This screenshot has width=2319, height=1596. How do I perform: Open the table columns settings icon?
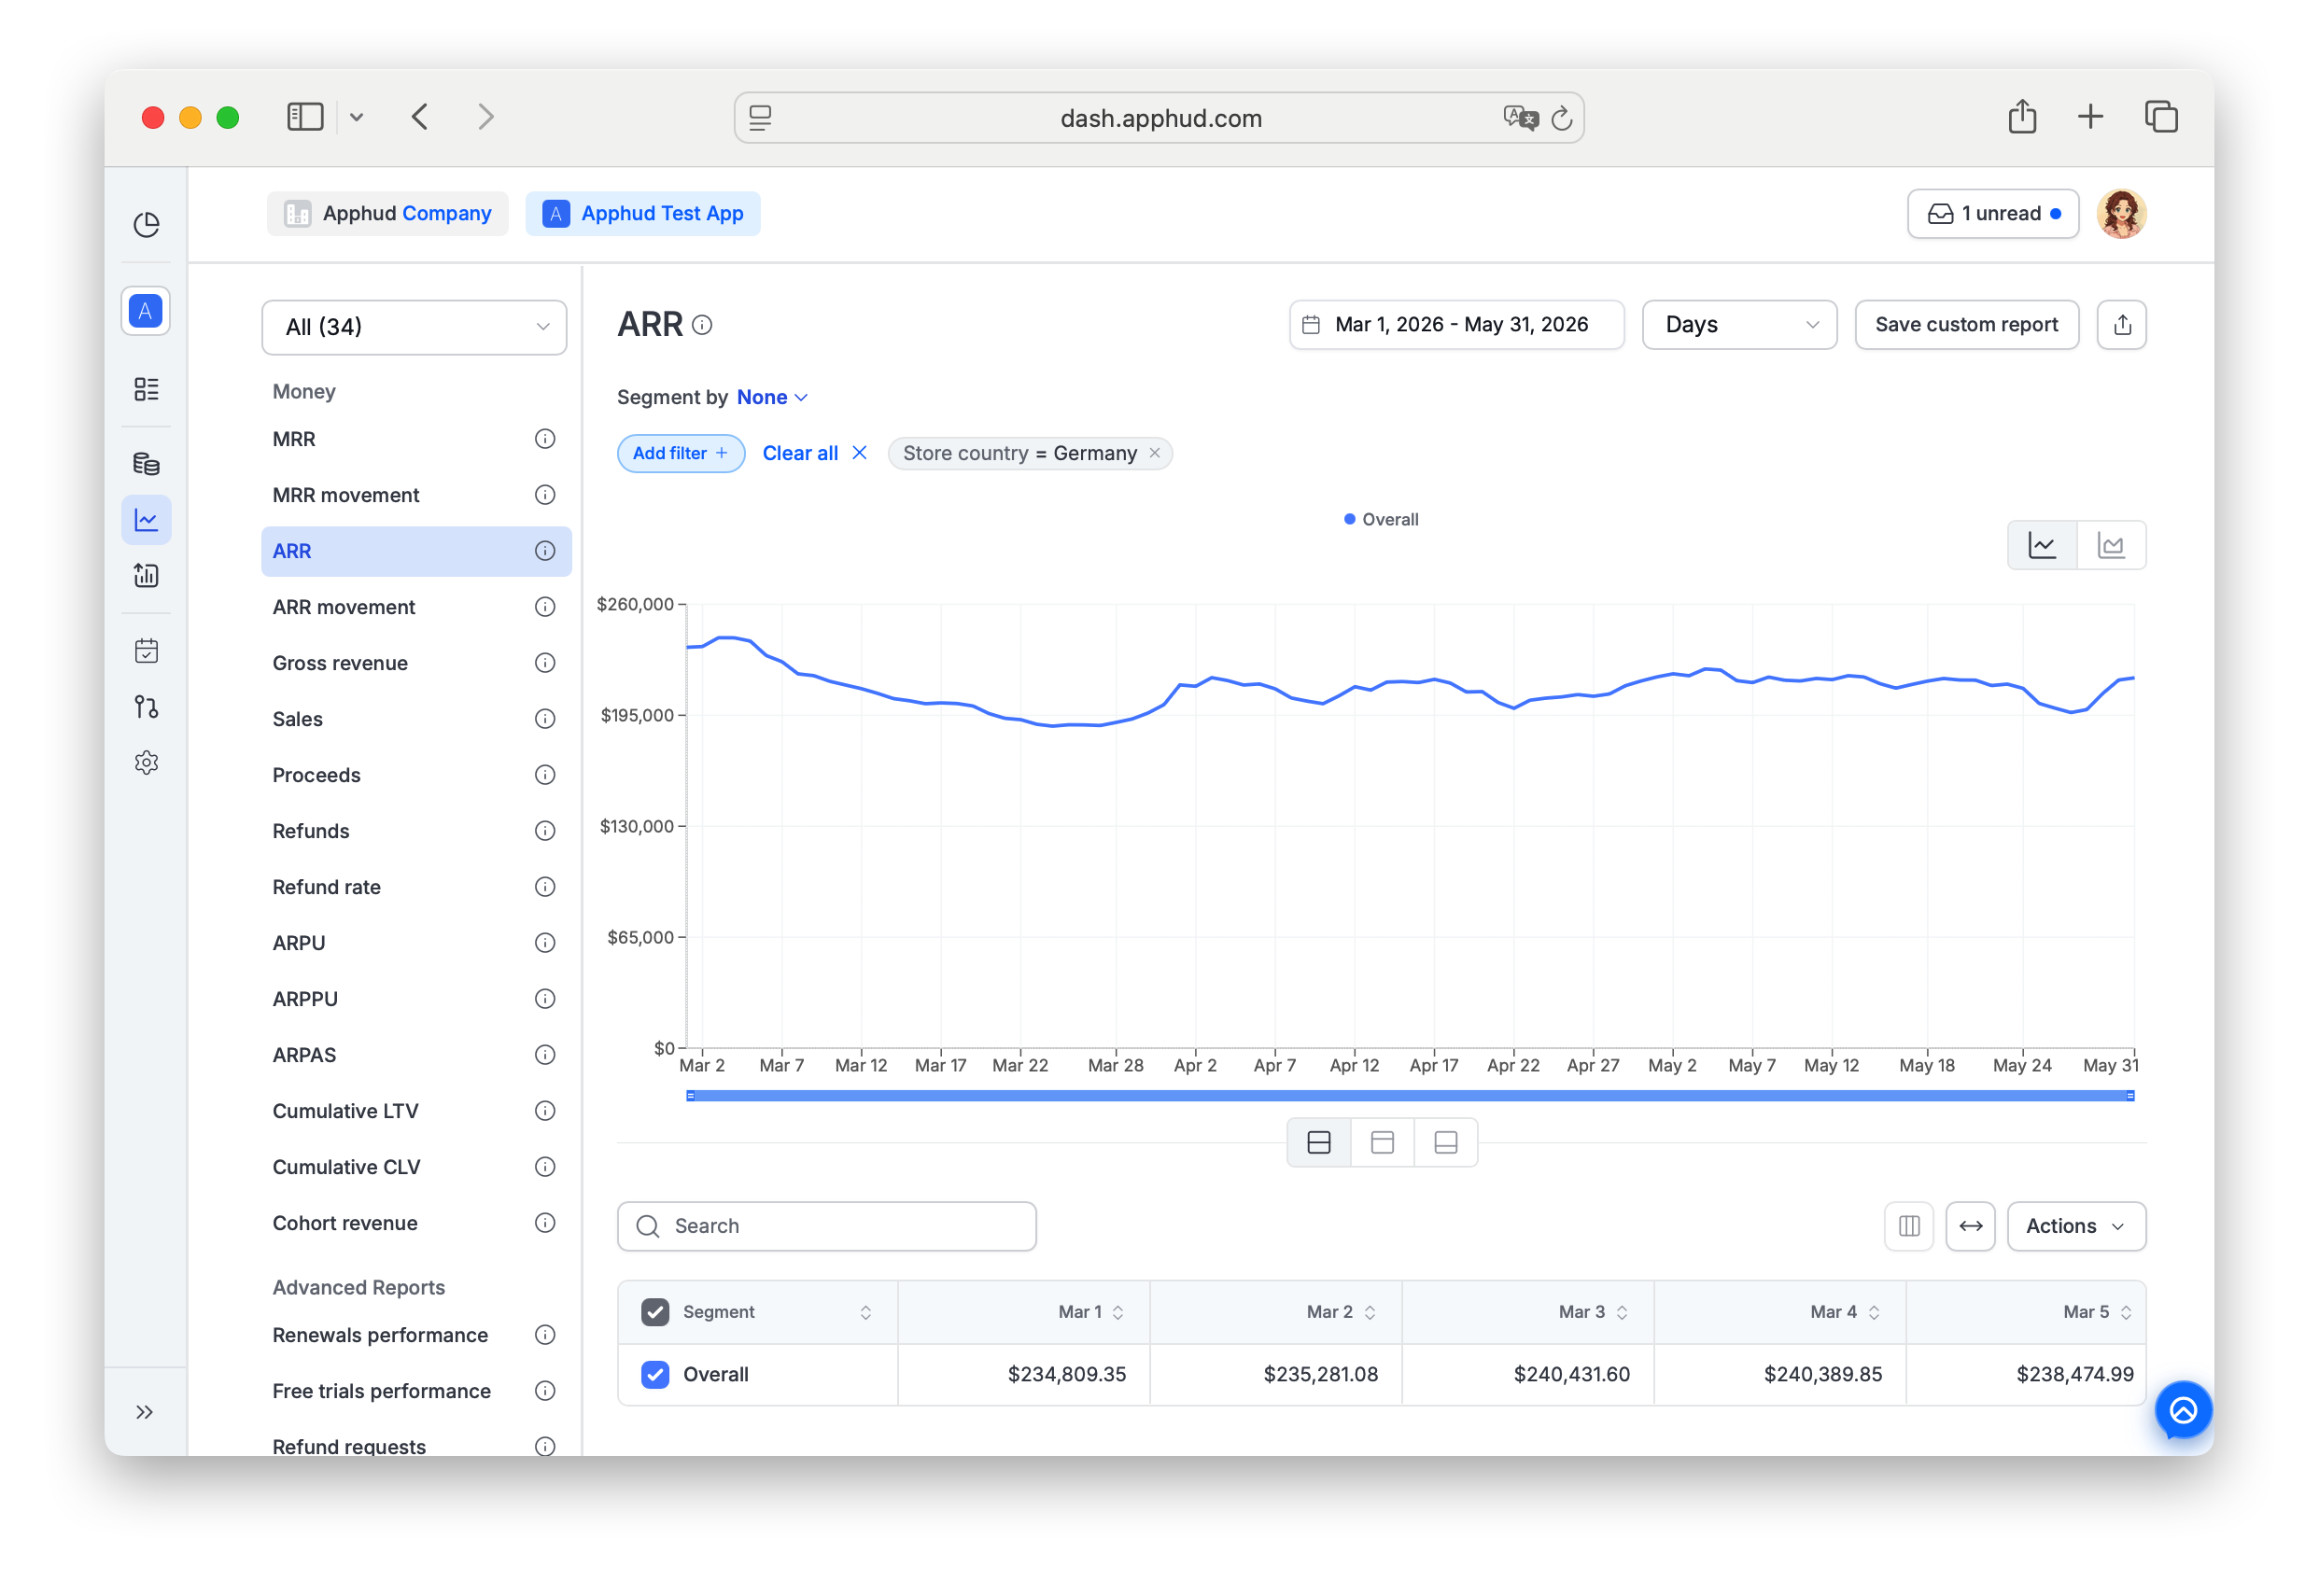coord(1909,1226)
